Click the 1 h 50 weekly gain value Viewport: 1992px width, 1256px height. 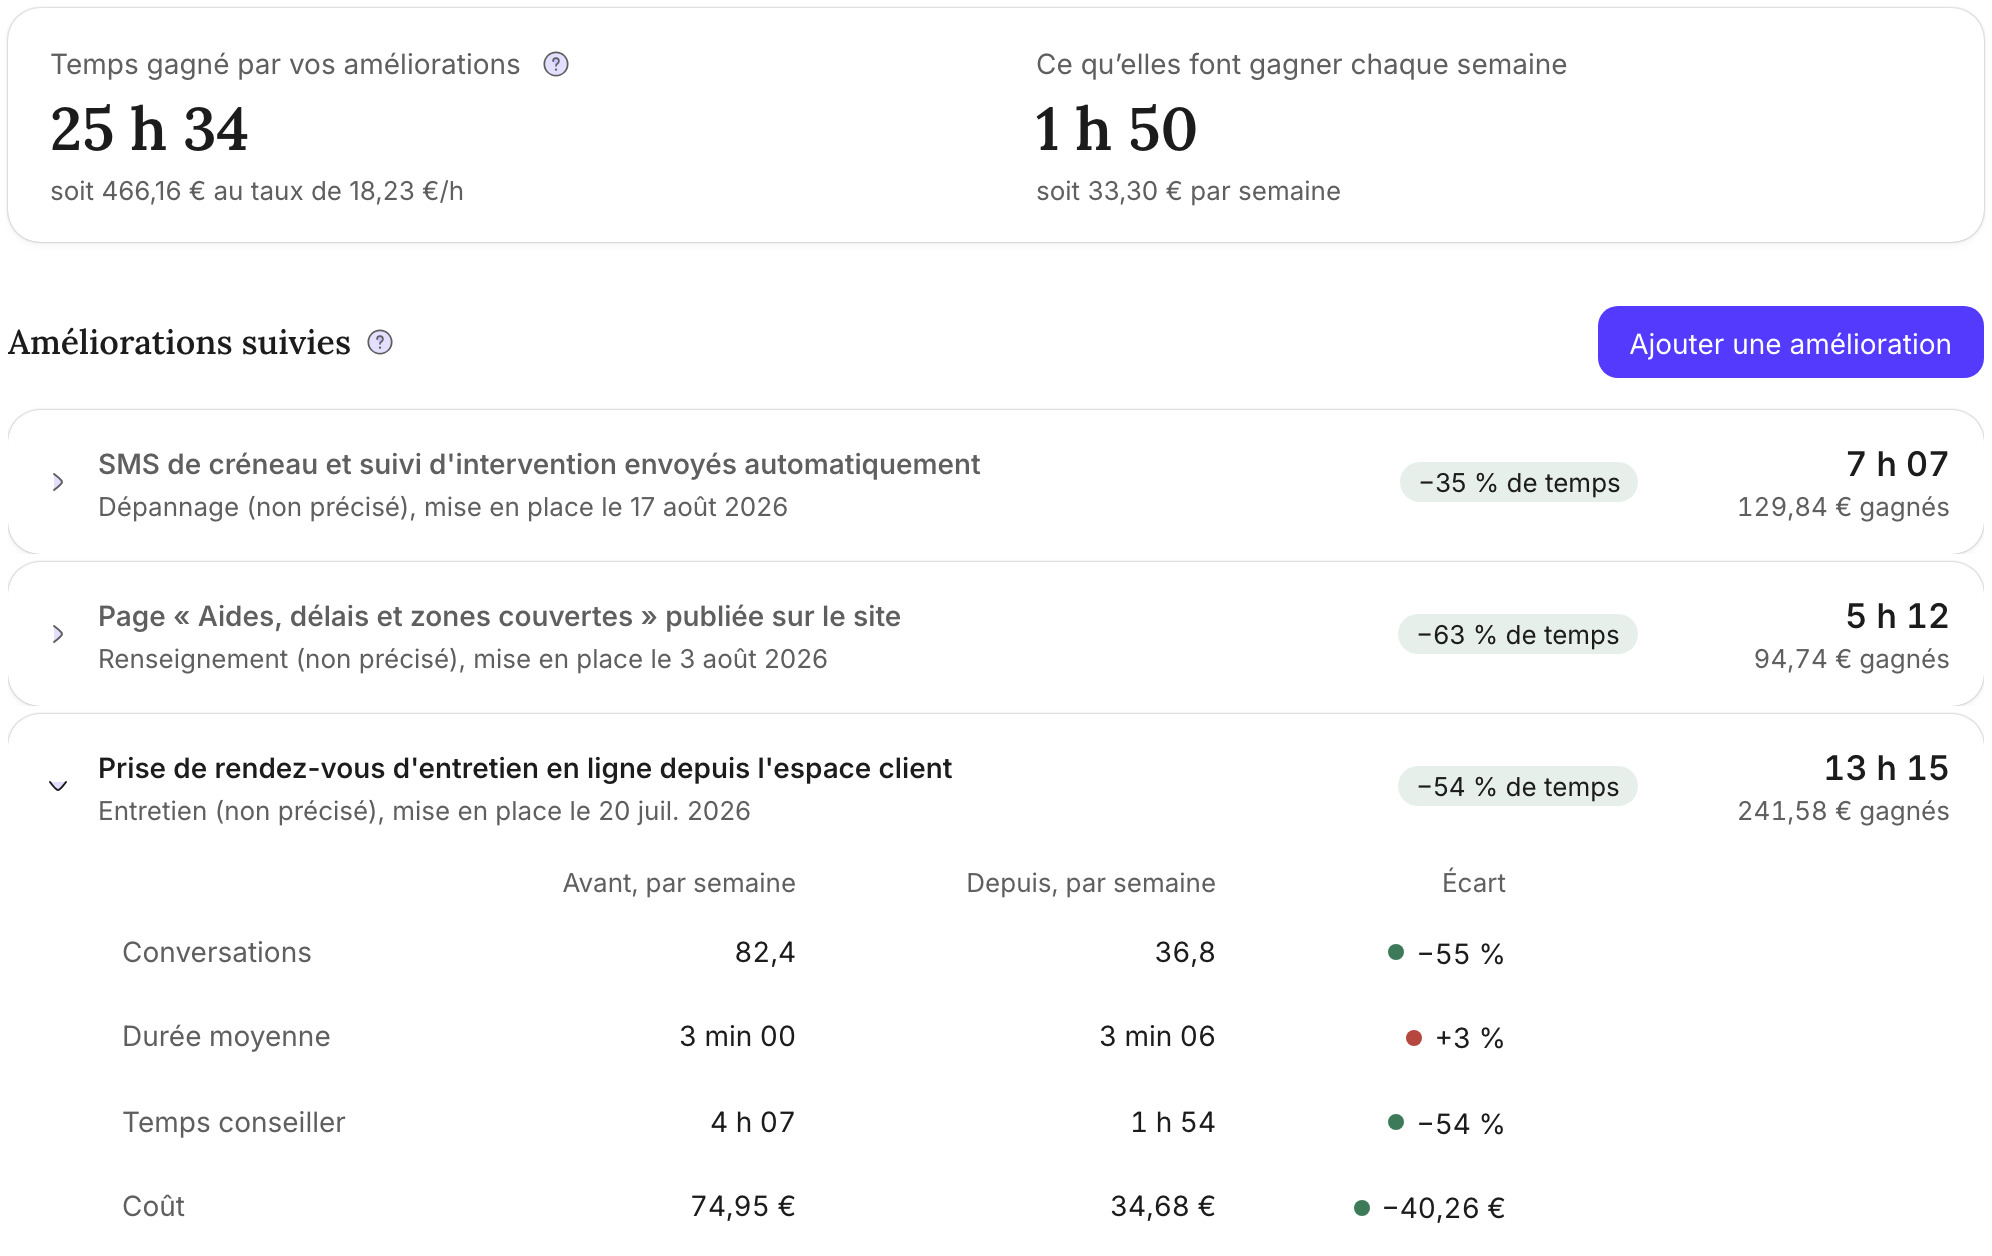[x=1116, y=130]
